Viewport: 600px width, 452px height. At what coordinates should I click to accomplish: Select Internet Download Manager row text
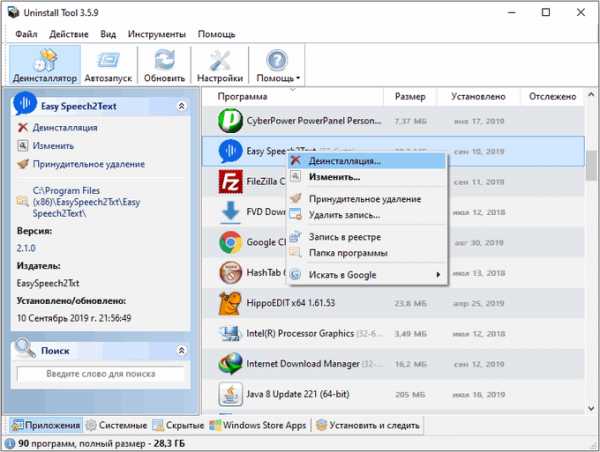(303, 364)
